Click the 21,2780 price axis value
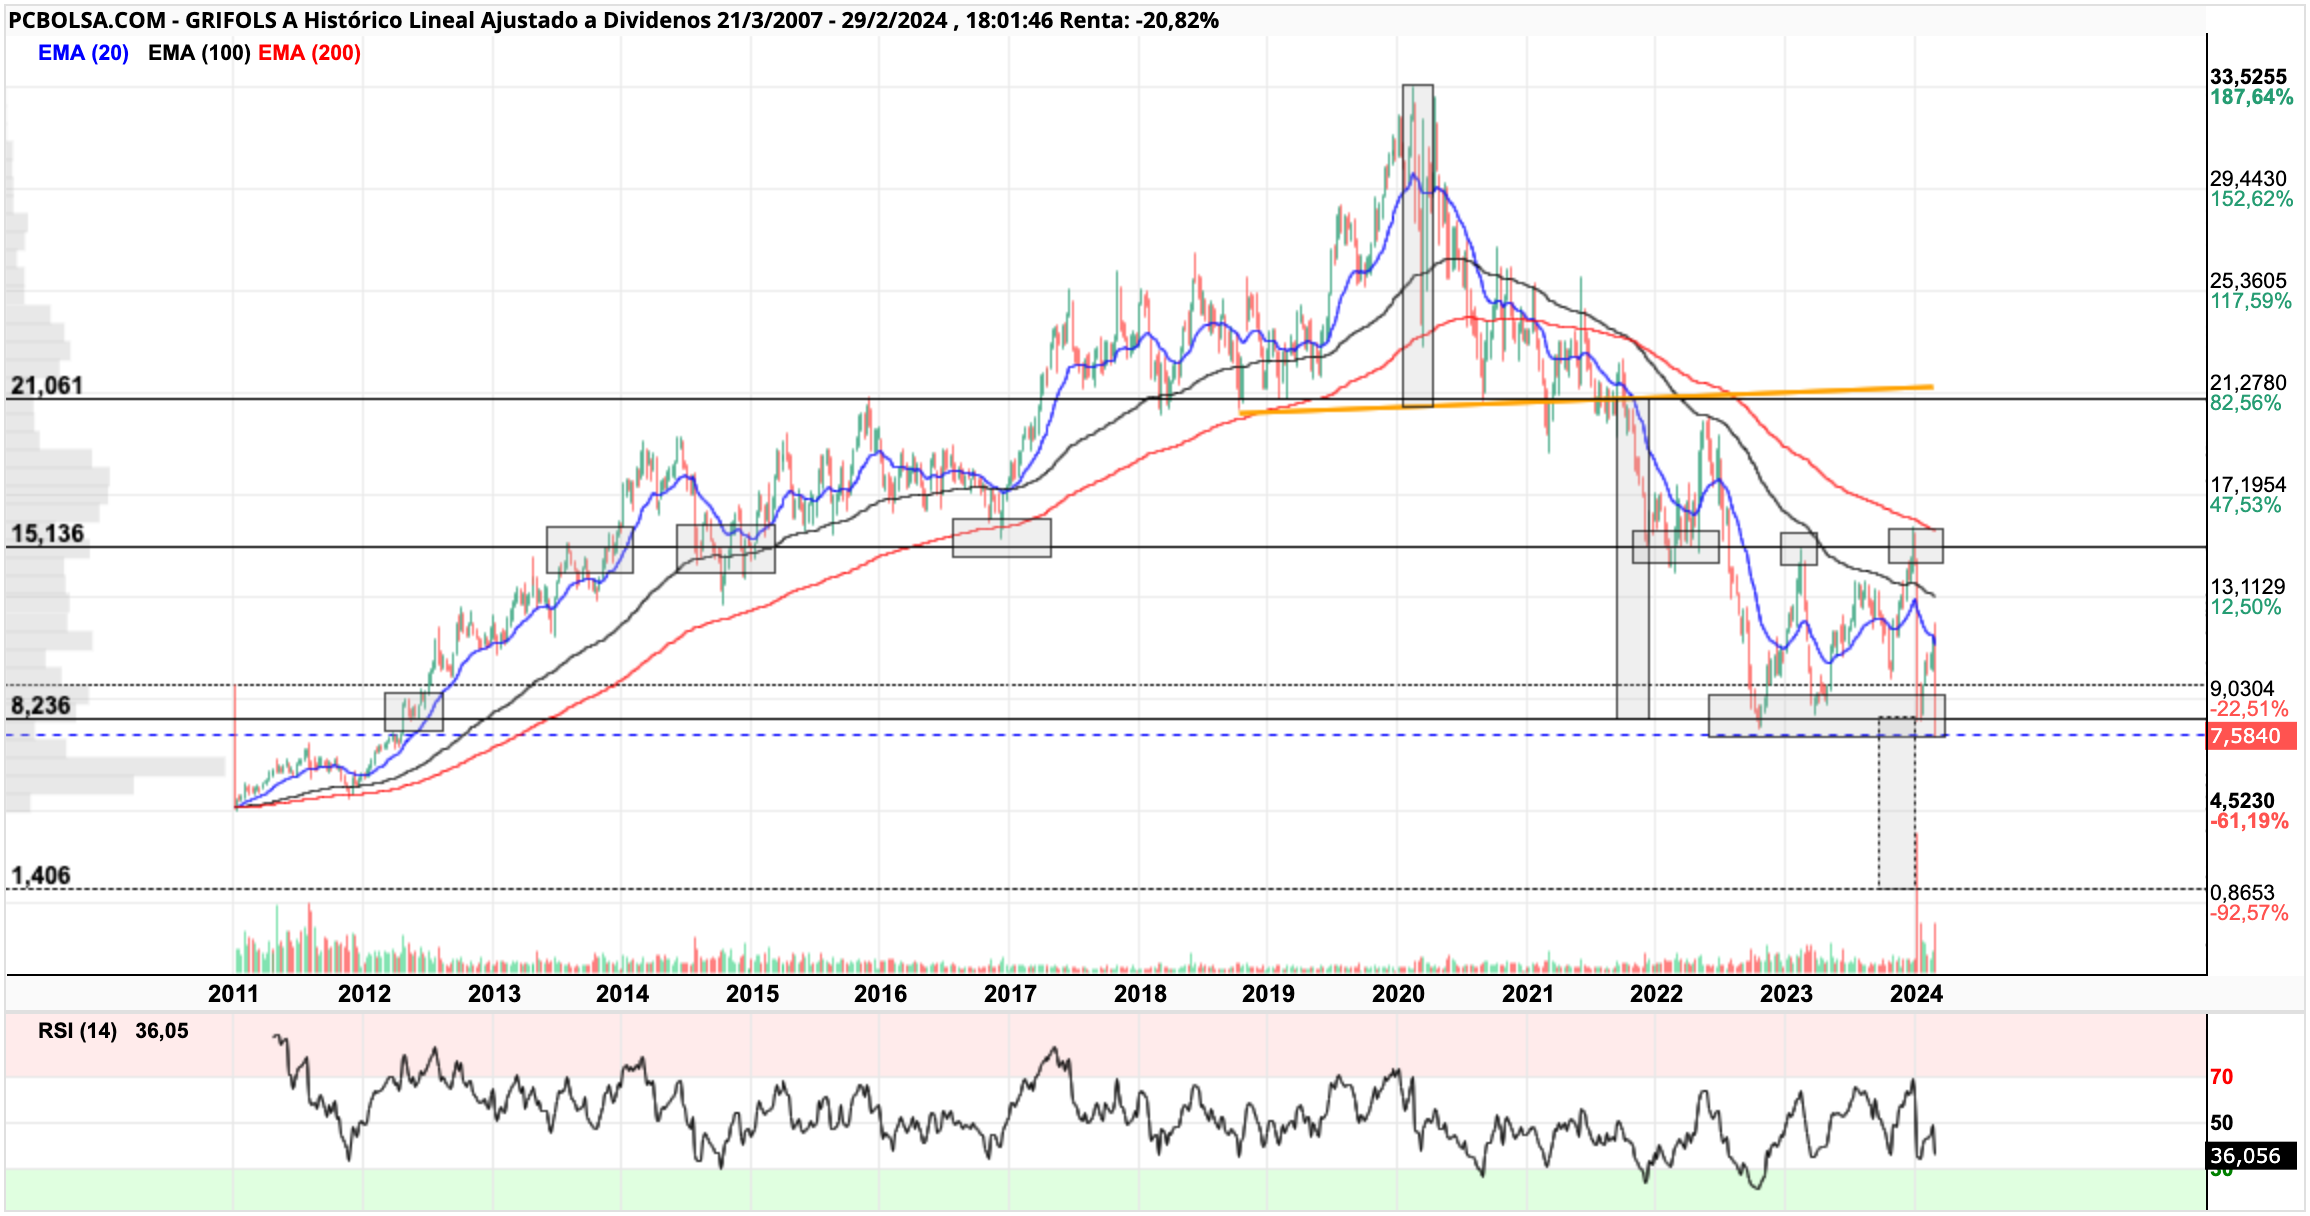Image resolution: width=2310 pixels, height=1216 pixels. pos(2248,383)
